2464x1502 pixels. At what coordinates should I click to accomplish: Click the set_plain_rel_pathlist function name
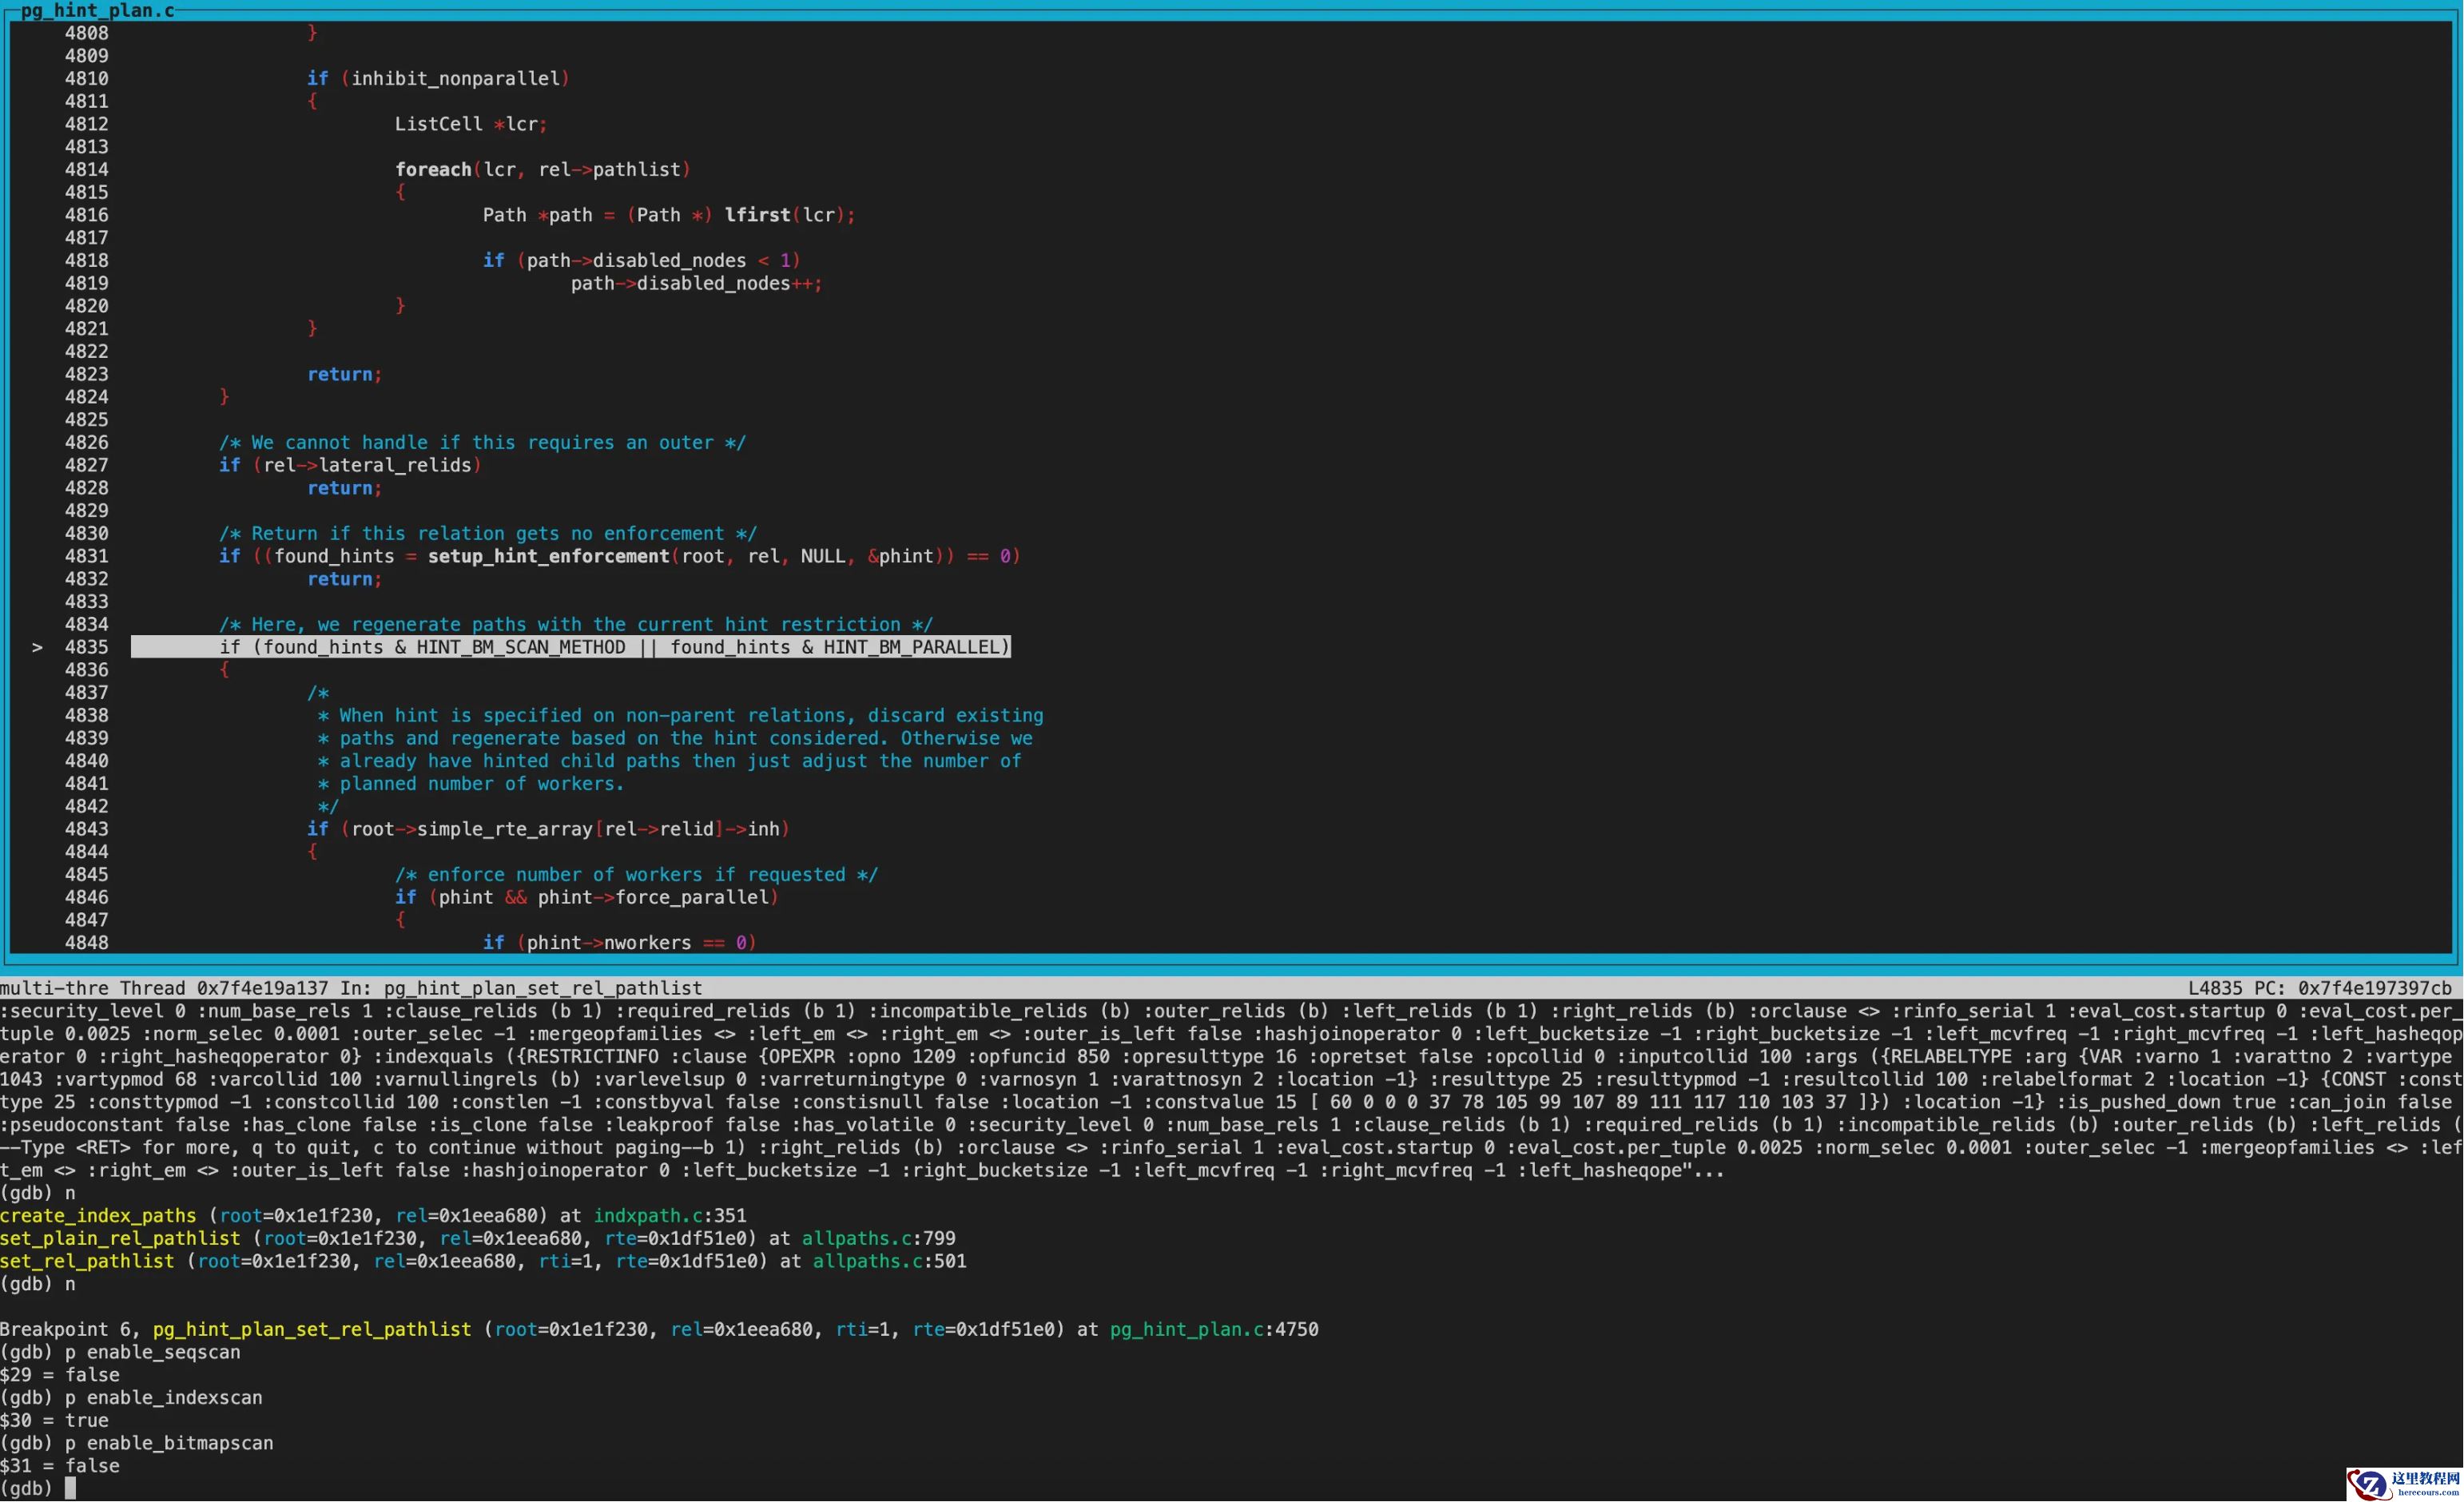[x=120, y=1238]
